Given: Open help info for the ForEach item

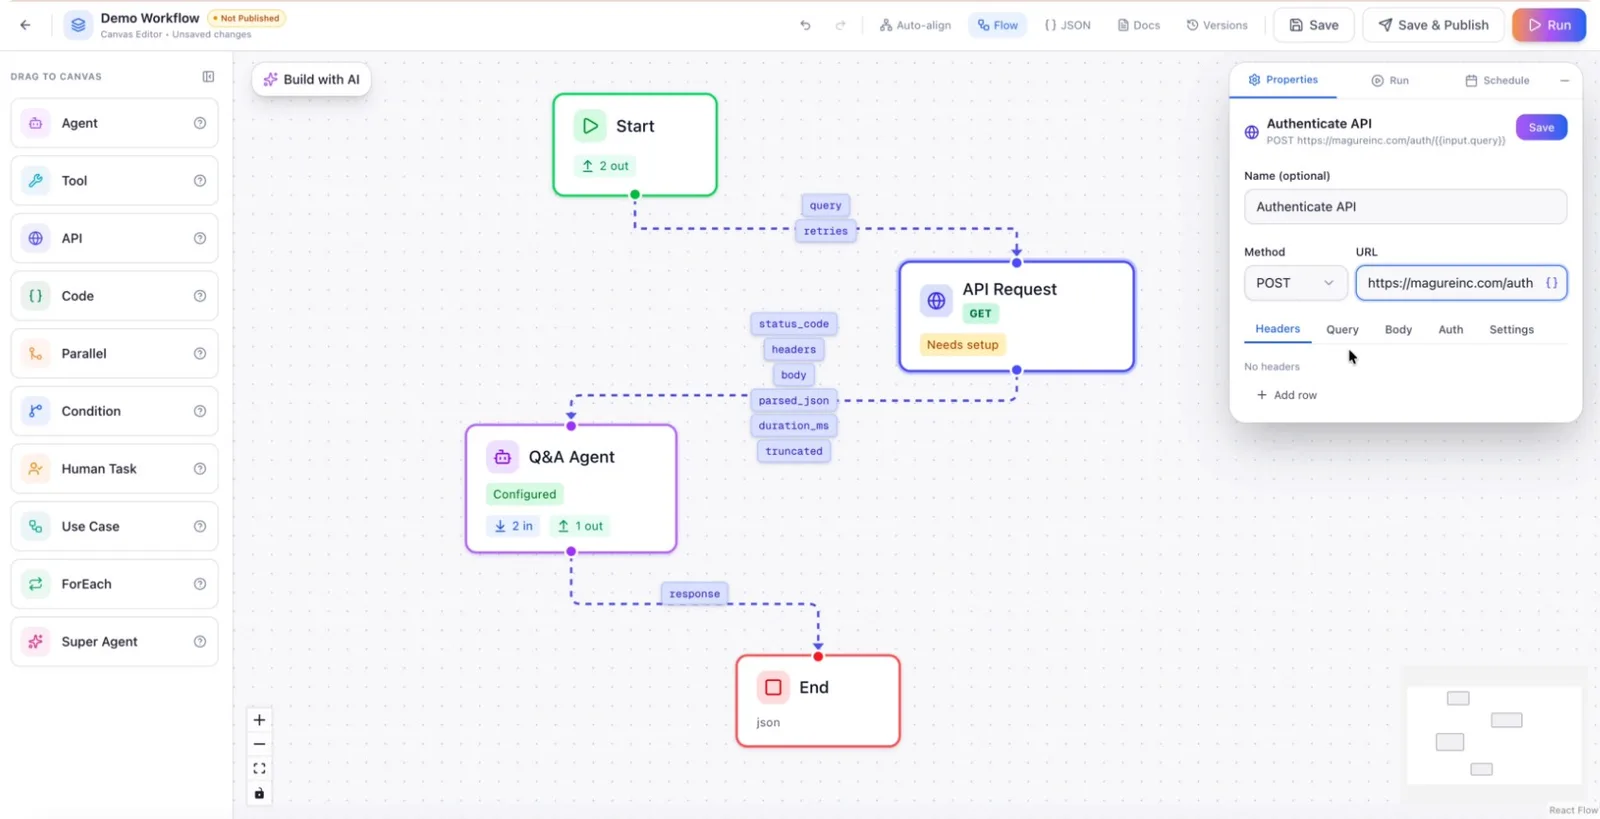Looking at the screenshot, I should click(x=200, y=584).
